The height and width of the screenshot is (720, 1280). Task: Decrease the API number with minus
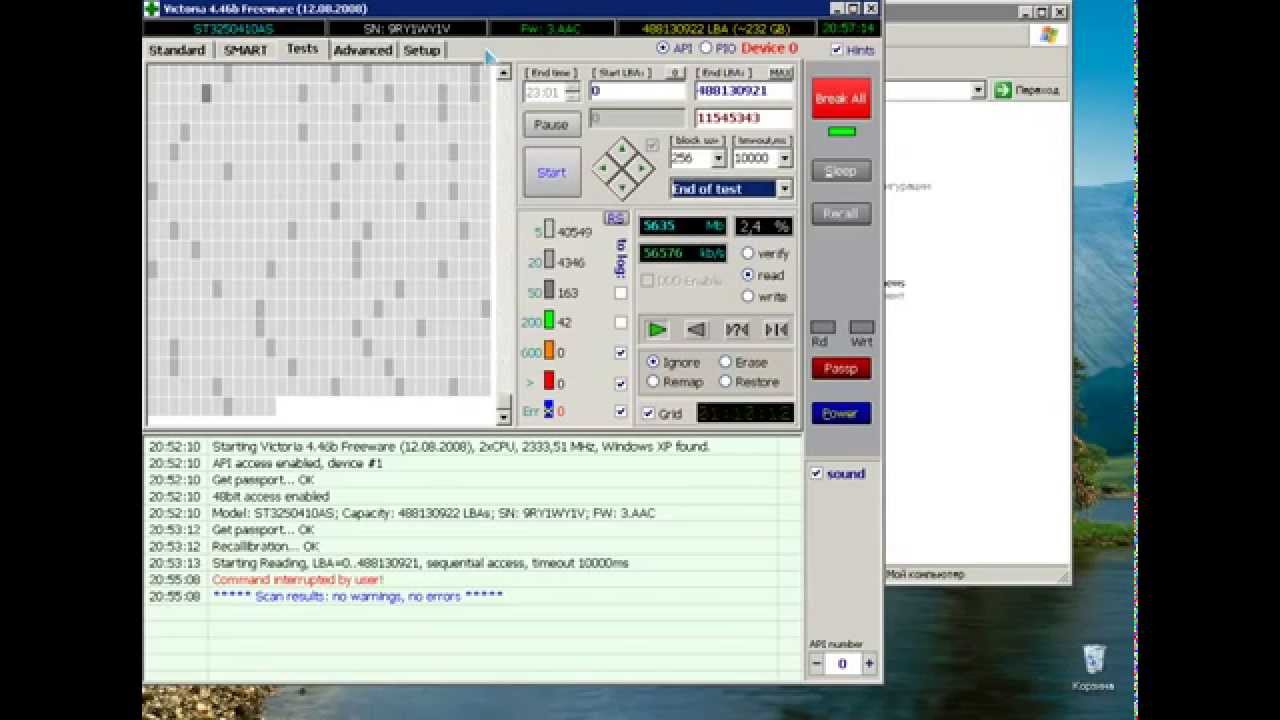(x=817, y=663)
